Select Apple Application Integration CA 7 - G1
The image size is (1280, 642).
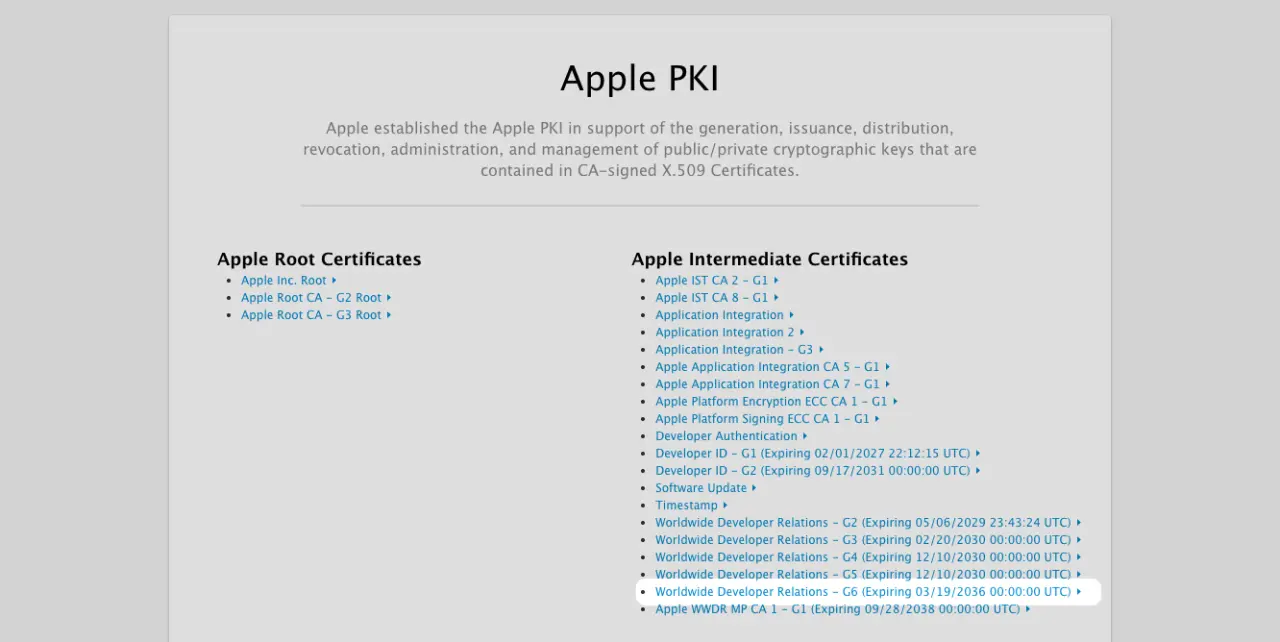(773, 384)
